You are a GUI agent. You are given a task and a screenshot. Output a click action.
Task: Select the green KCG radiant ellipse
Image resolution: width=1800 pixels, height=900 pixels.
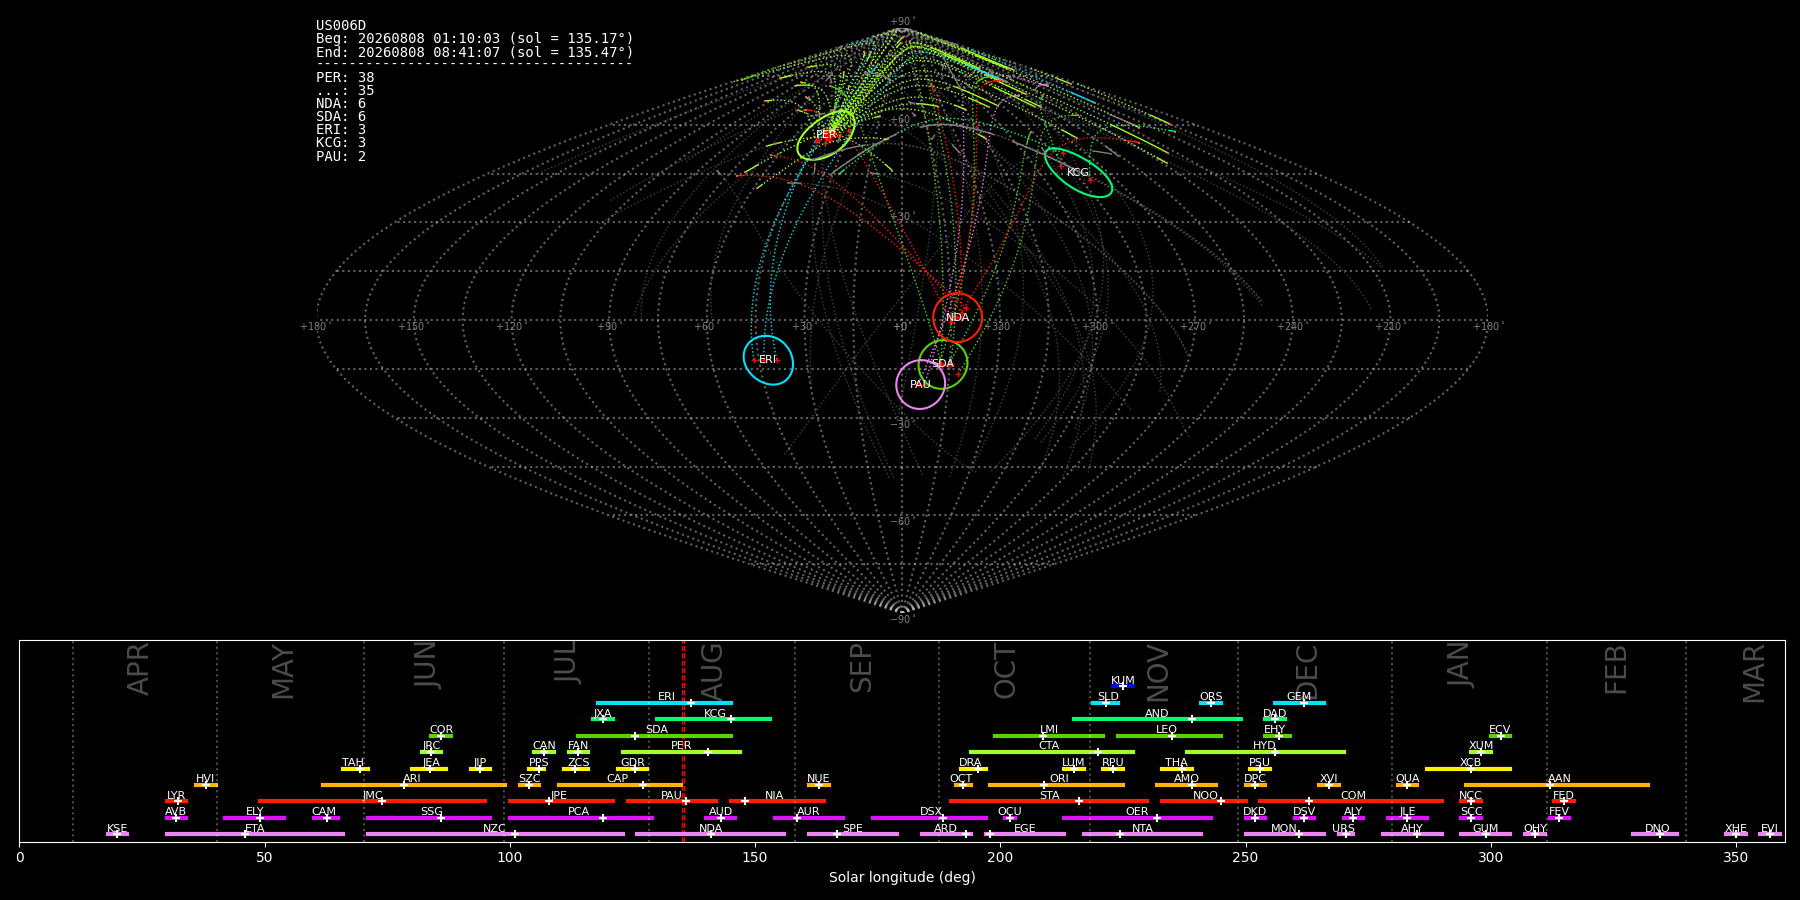click(x=1078, y=172)
